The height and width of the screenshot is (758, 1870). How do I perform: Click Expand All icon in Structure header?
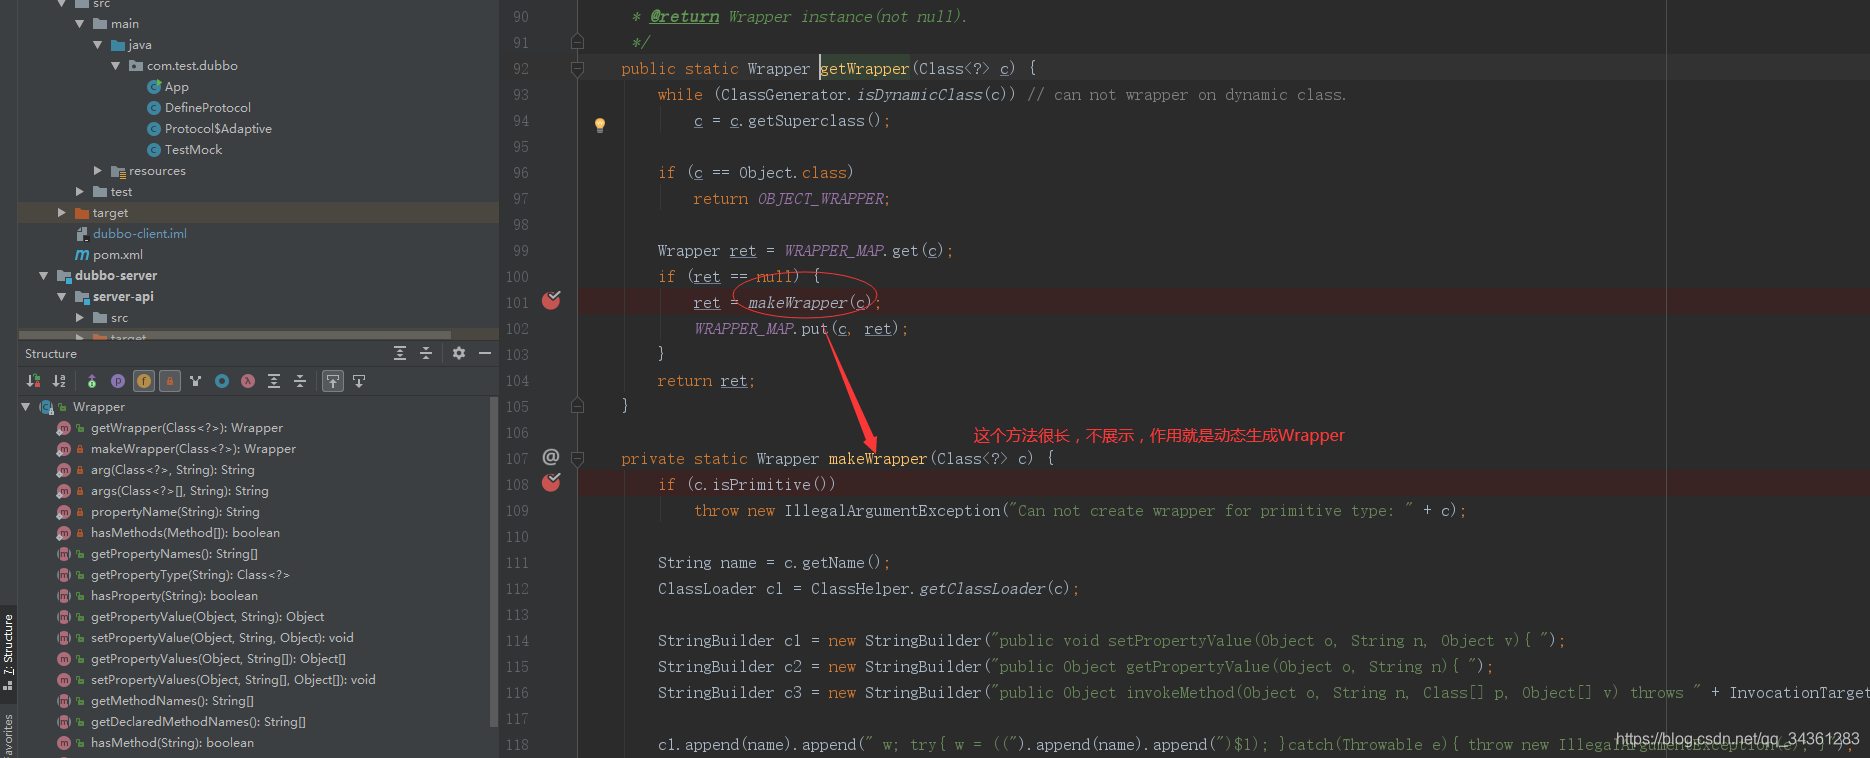tap(400, 353)
